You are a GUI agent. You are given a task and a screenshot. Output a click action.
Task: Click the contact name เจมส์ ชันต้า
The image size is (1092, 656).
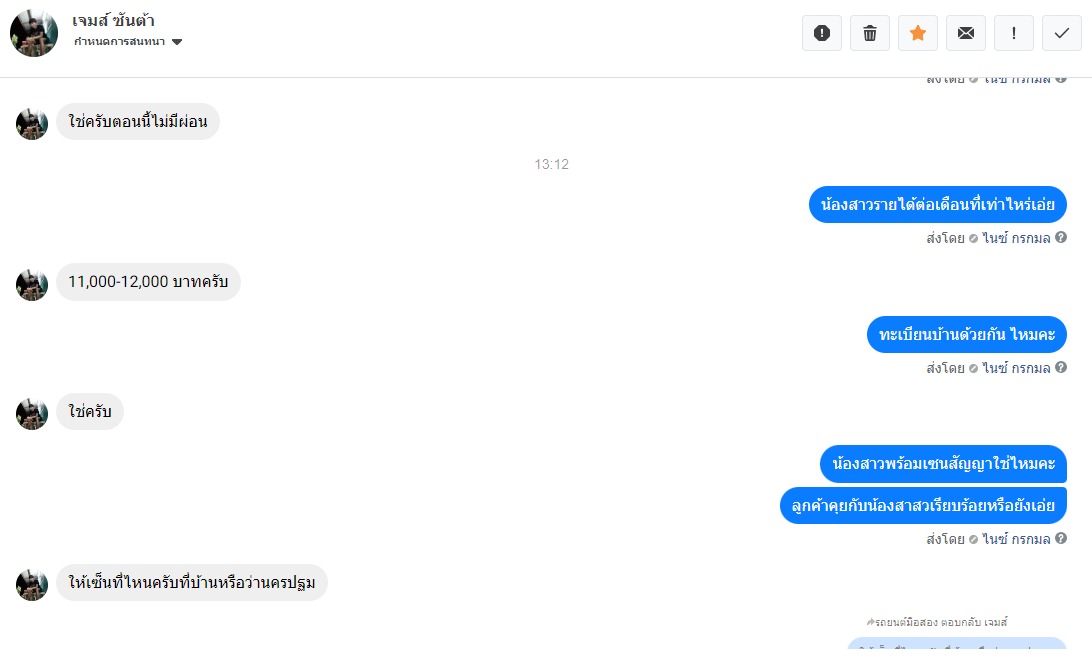[x=113, y=20]
